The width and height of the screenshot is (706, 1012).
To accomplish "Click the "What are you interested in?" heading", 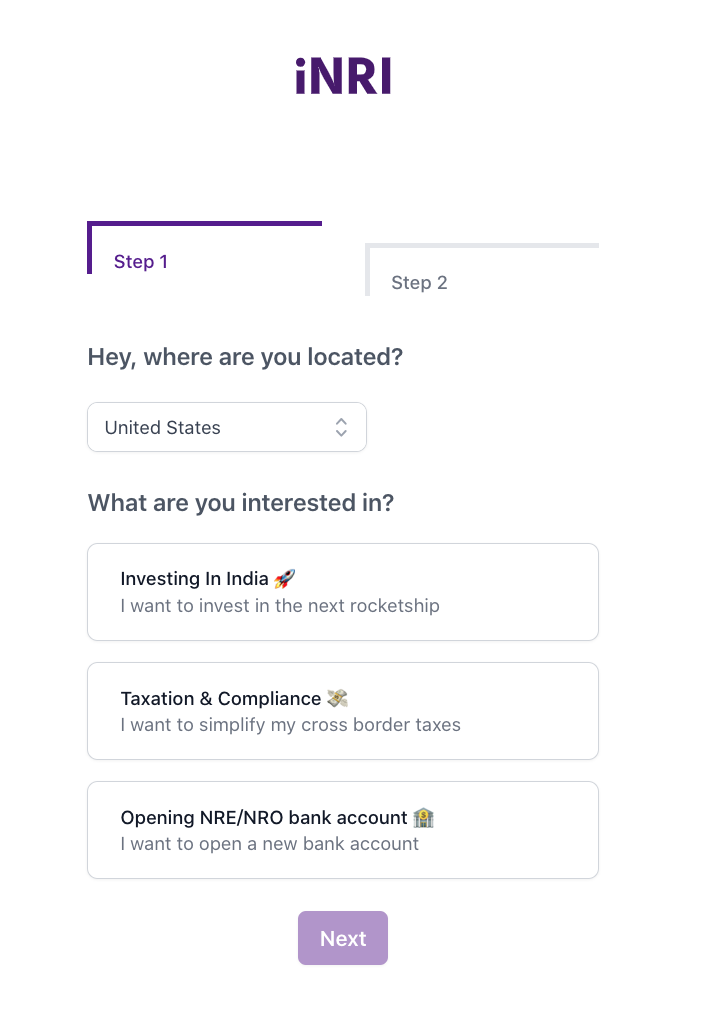I will pyautogui.click(x=241, y=503).
